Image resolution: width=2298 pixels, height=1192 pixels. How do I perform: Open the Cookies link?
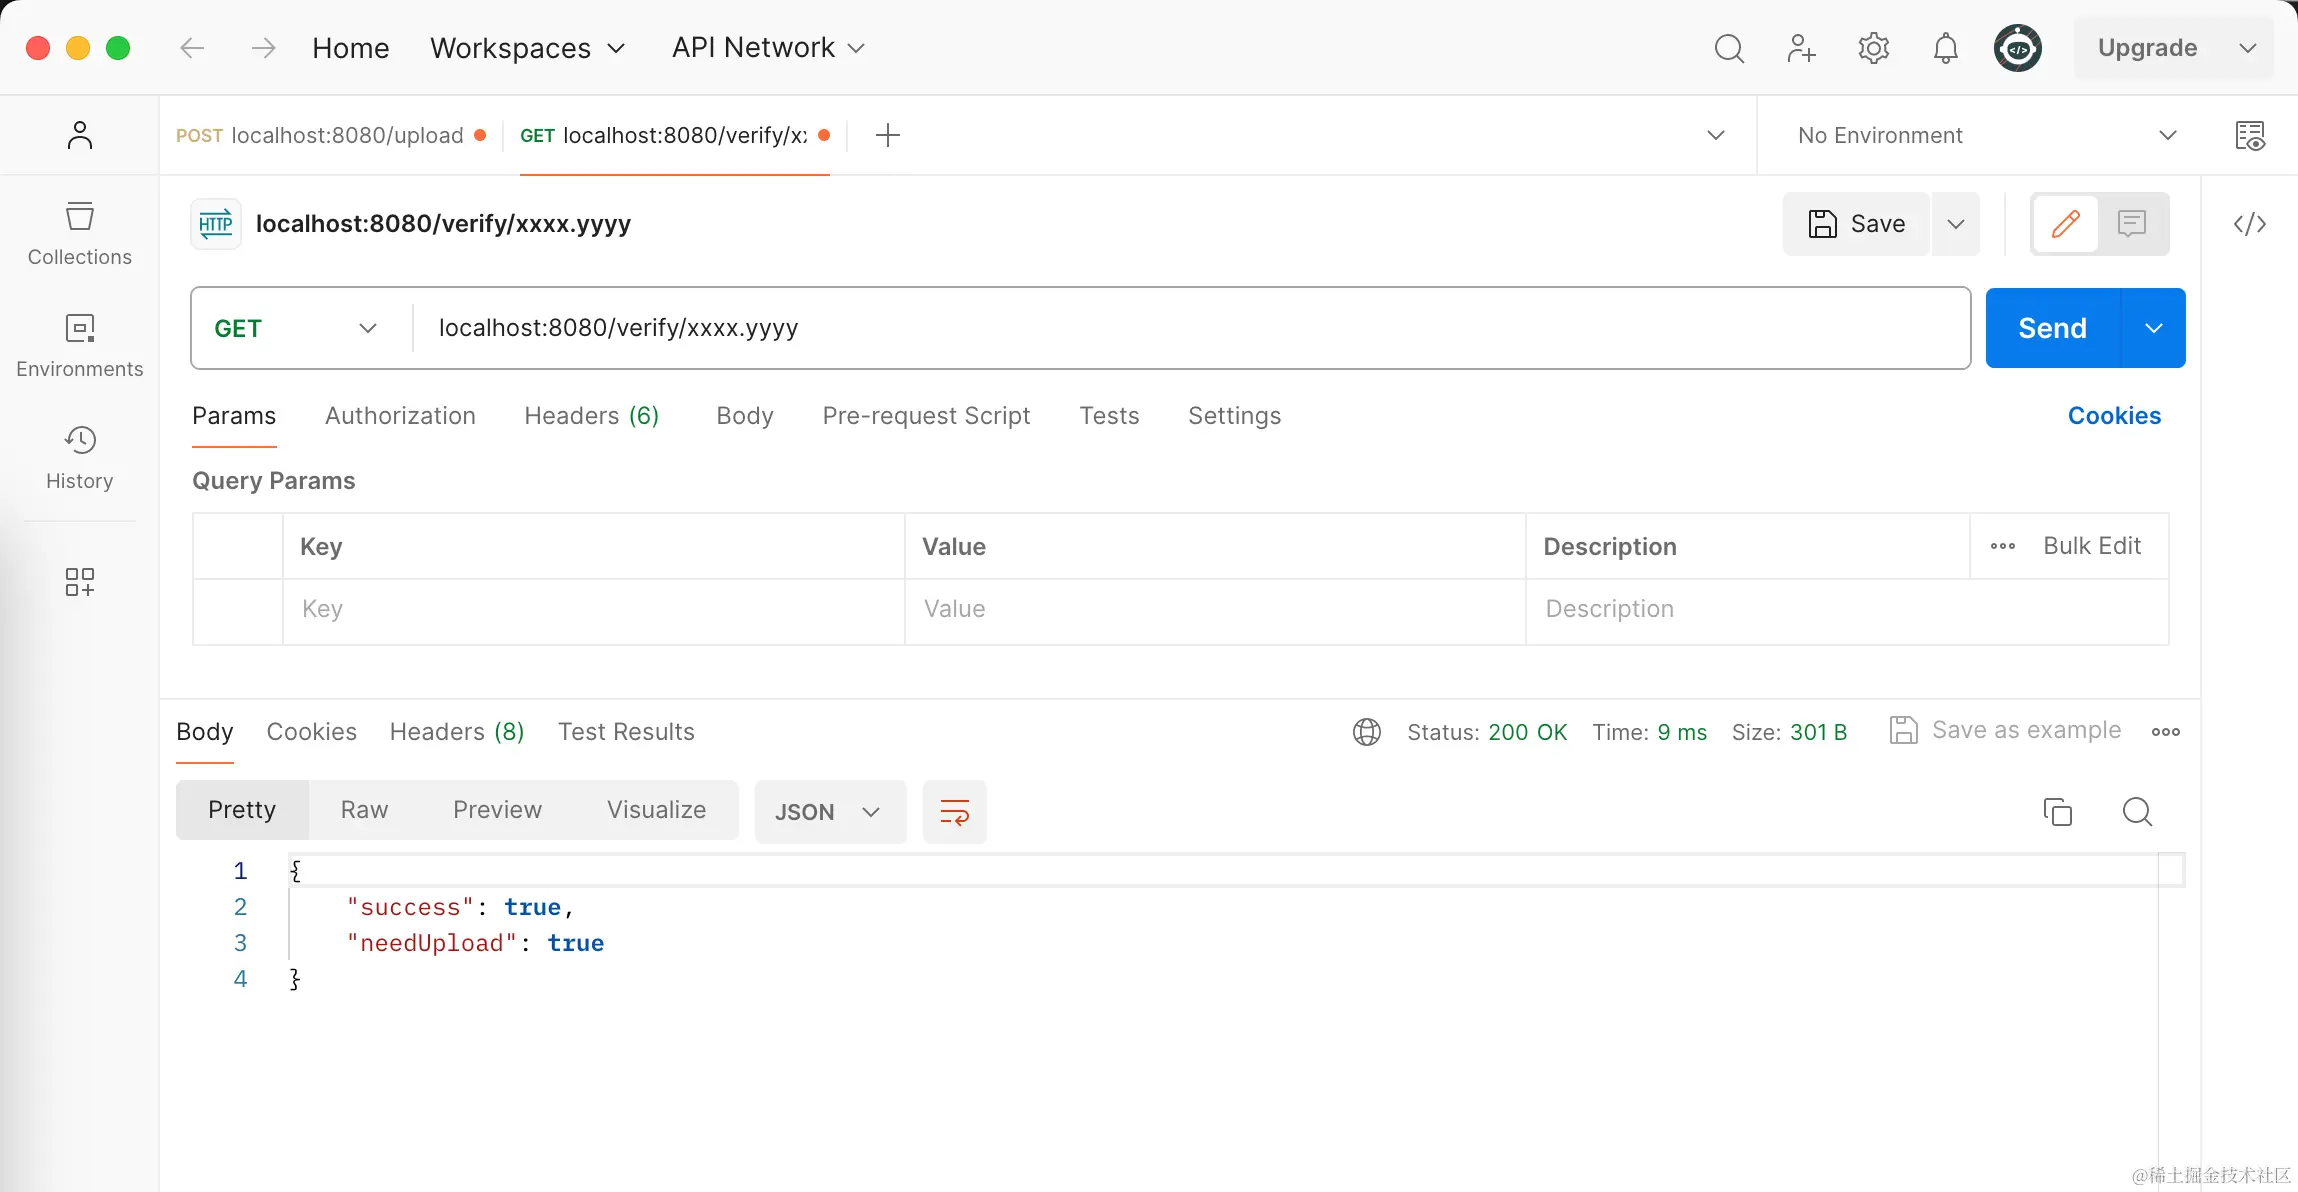tap(2114, 416)
